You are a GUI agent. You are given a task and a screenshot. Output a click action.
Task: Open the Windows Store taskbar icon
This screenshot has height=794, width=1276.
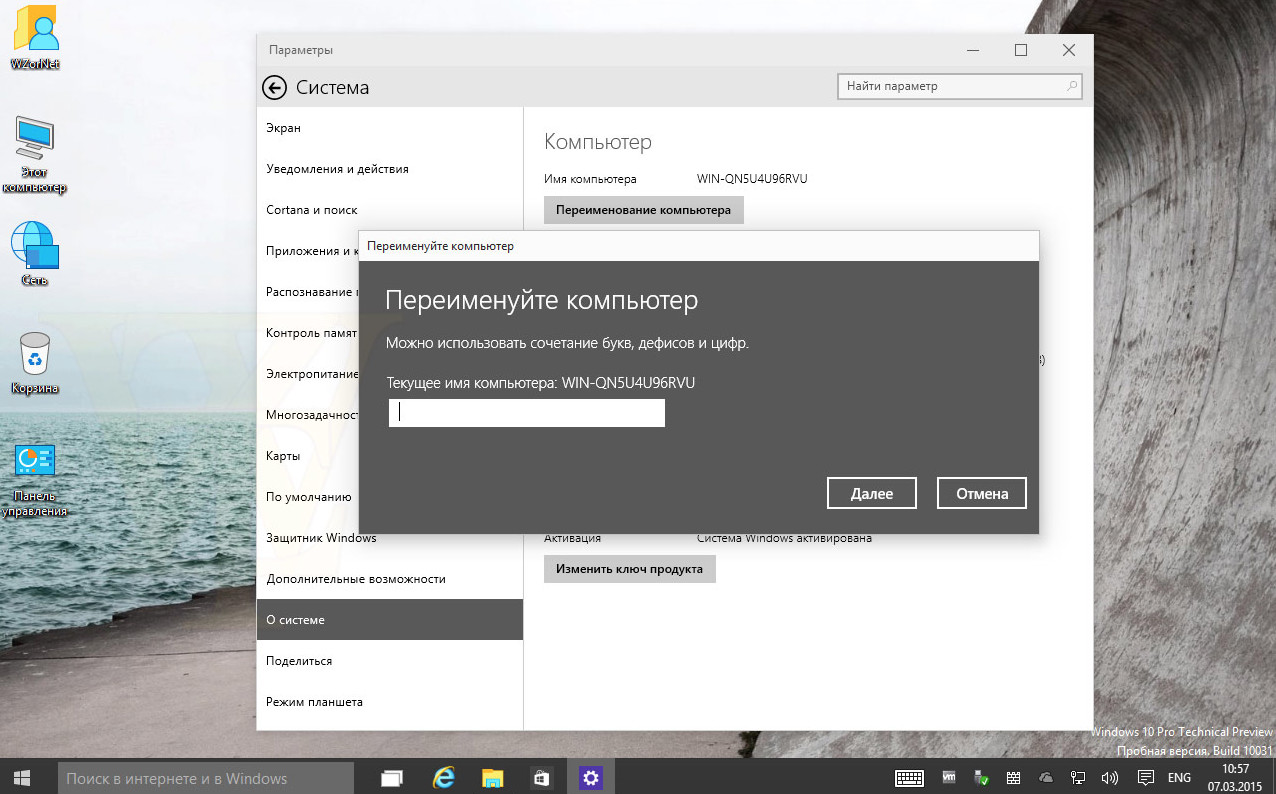pyautogui.click(x=541, y=778)
